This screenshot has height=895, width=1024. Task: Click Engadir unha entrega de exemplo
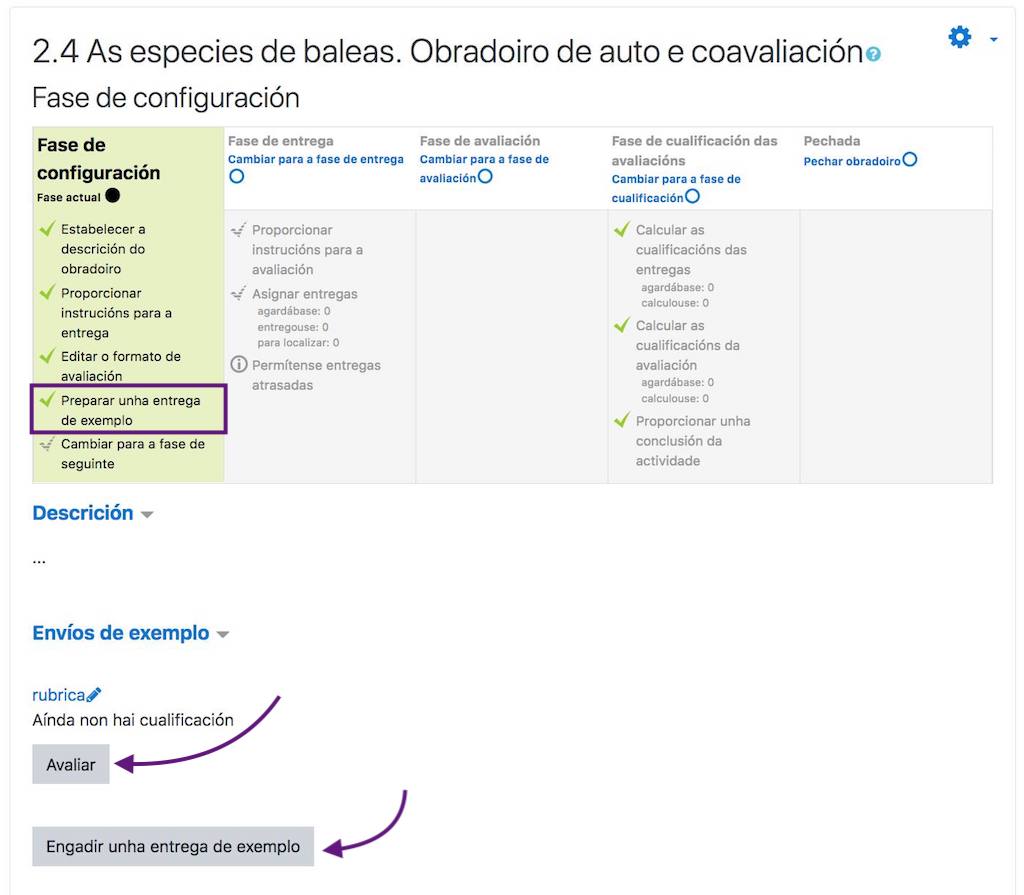click(172, 846)
